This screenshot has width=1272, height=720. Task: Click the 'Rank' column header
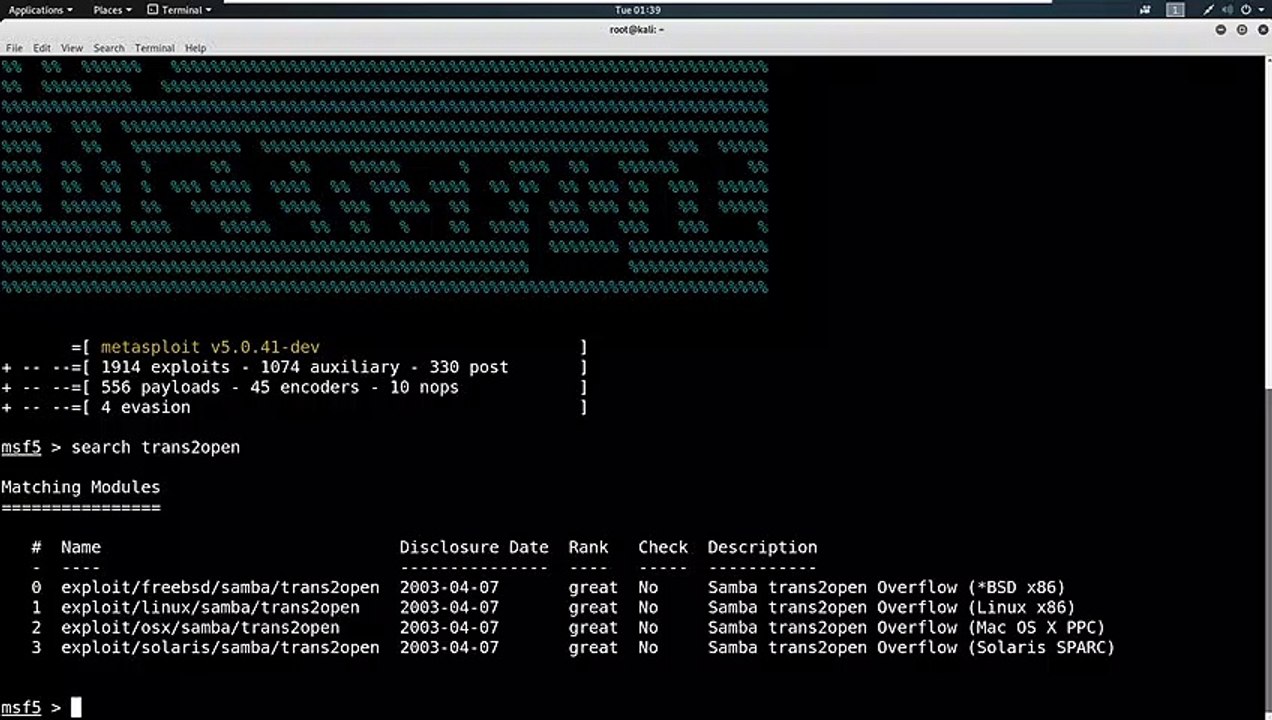pyautogui.click(x=589, y=547)
